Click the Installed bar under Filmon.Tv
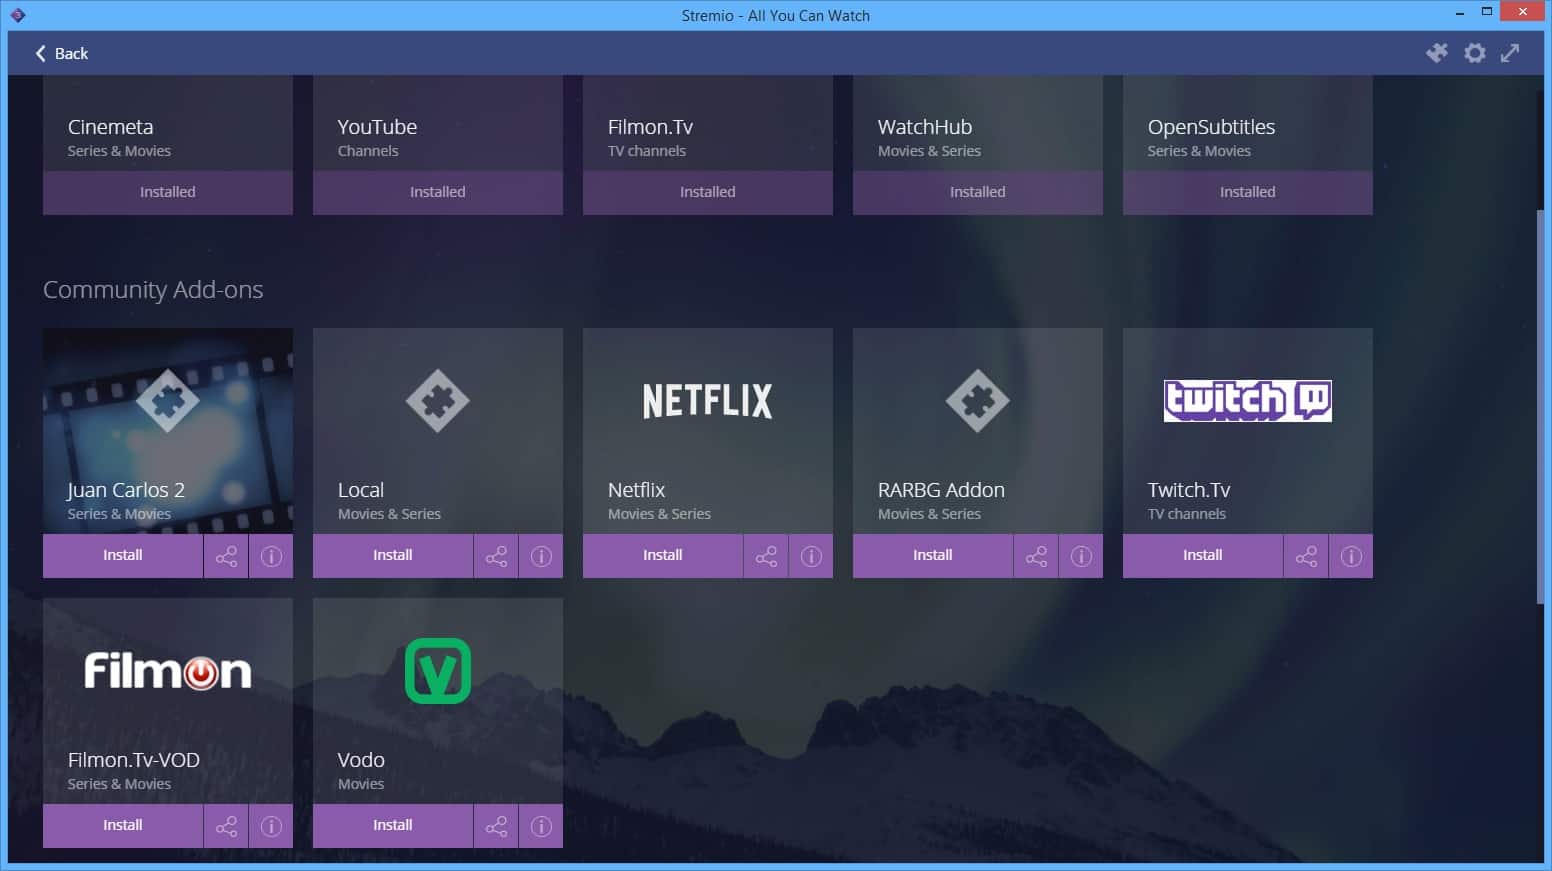 708,192
